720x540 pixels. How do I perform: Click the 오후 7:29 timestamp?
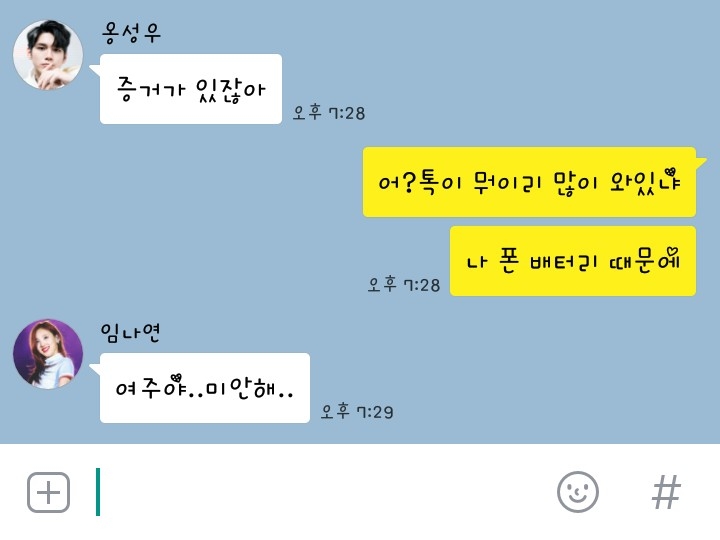point(357,411)
